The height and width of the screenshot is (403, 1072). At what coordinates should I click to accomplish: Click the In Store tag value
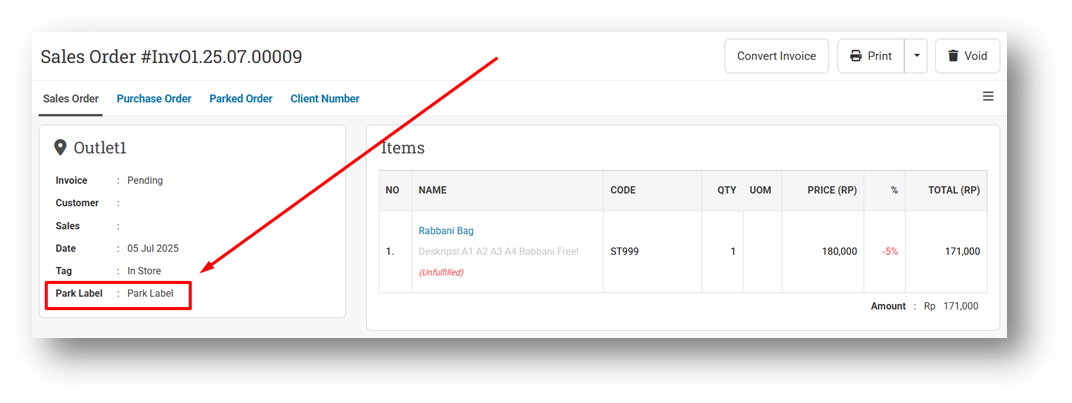pos(144,271)
